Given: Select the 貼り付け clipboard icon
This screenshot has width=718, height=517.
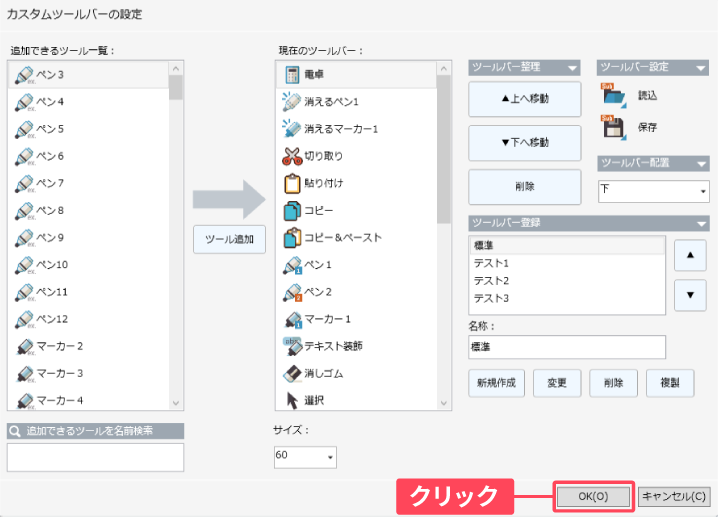Looking at the screenshot, I should click(292, 183).
